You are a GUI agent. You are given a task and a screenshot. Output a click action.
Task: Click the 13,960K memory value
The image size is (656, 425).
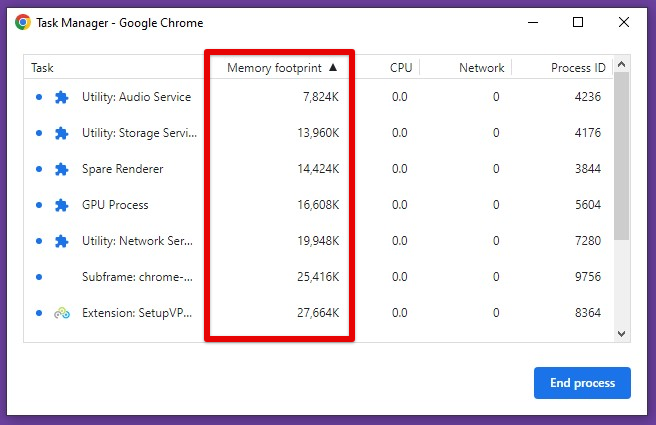pyautogui.click(x=318, y=133)
